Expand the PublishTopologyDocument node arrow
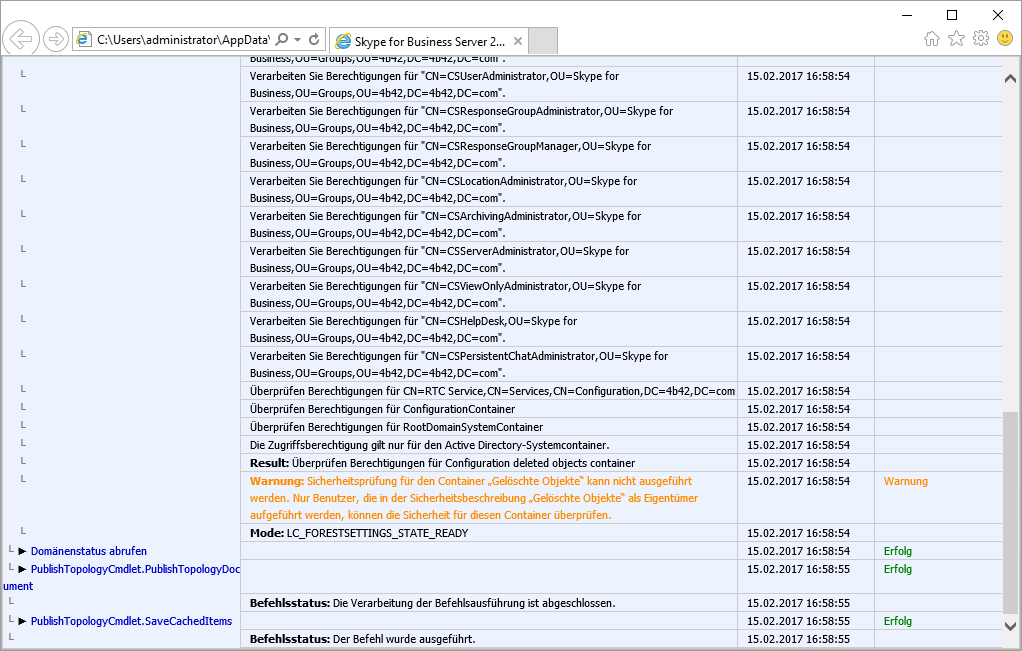This screenshot has width=1022, height=651. click(x=23, y=570)
